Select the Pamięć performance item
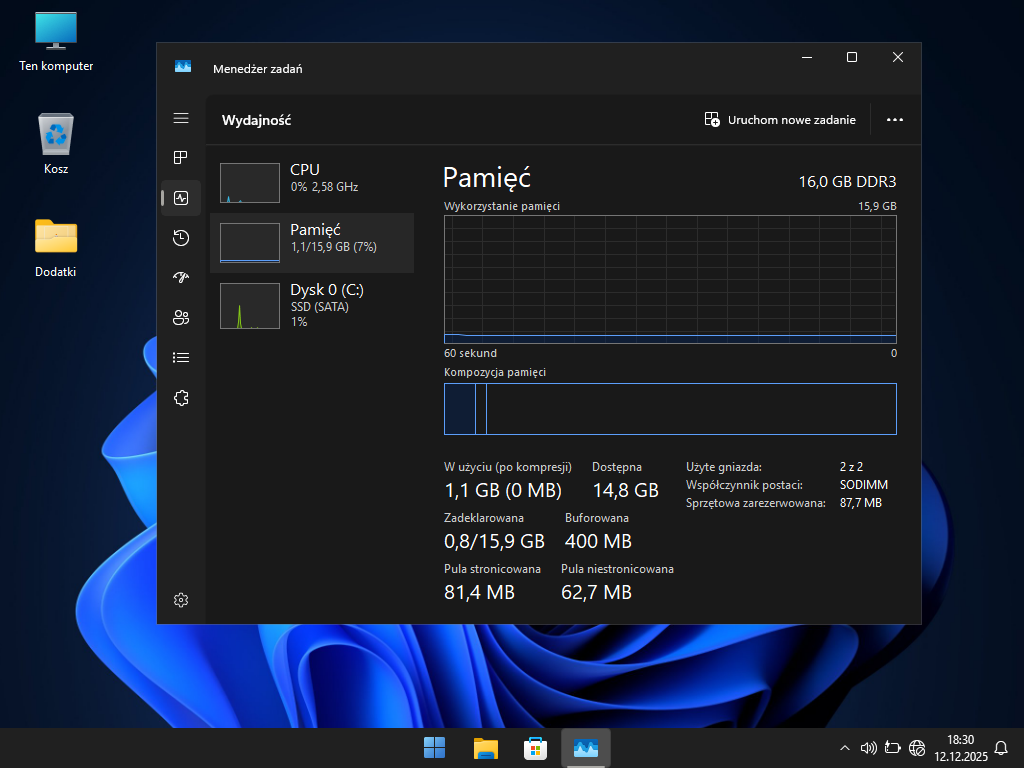 coord(312,242)
